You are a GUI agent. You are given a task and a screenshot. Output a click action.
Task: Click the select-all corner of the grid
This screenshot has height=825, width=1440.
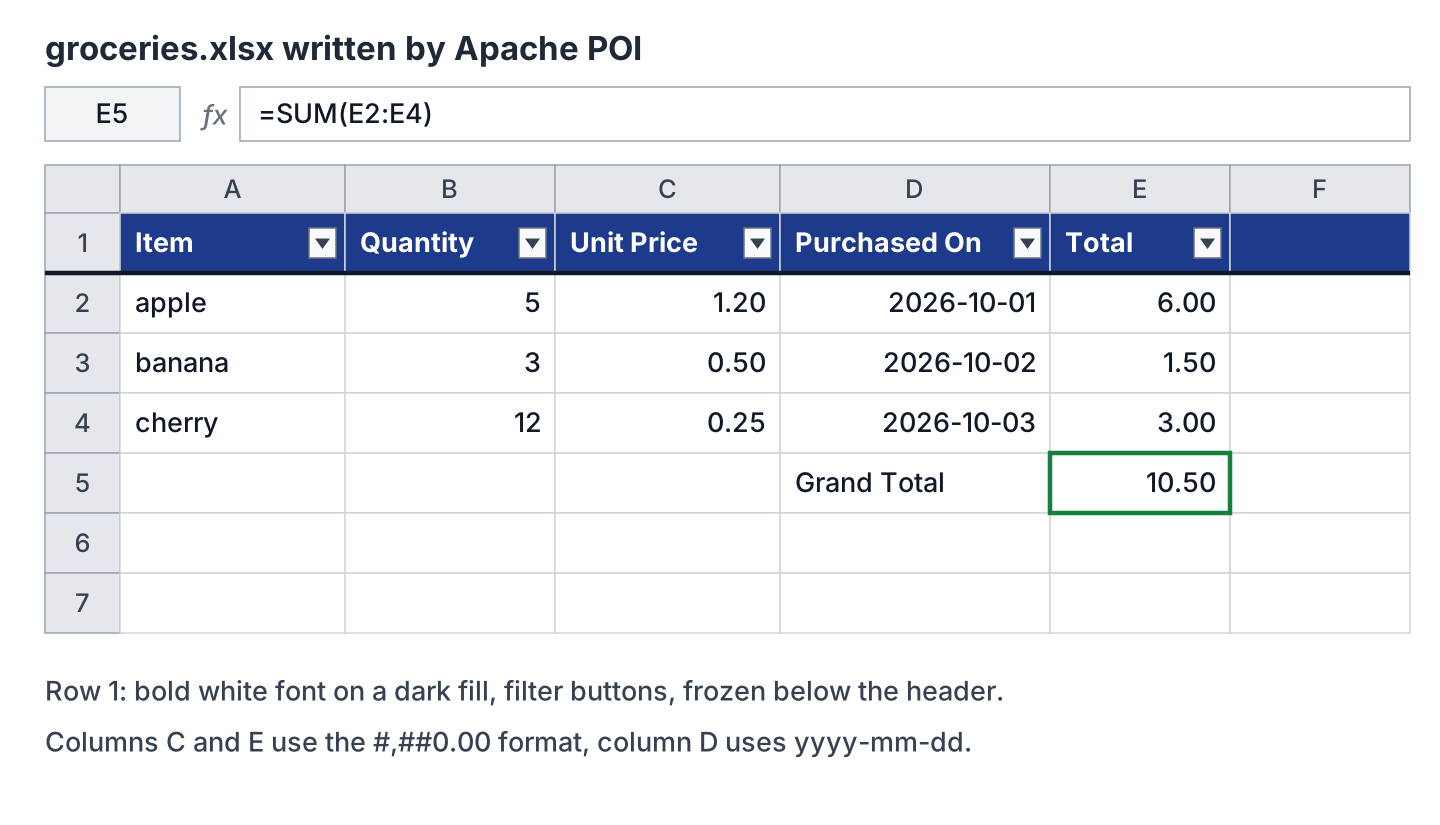pyautogui.click(x=82, y=189)
